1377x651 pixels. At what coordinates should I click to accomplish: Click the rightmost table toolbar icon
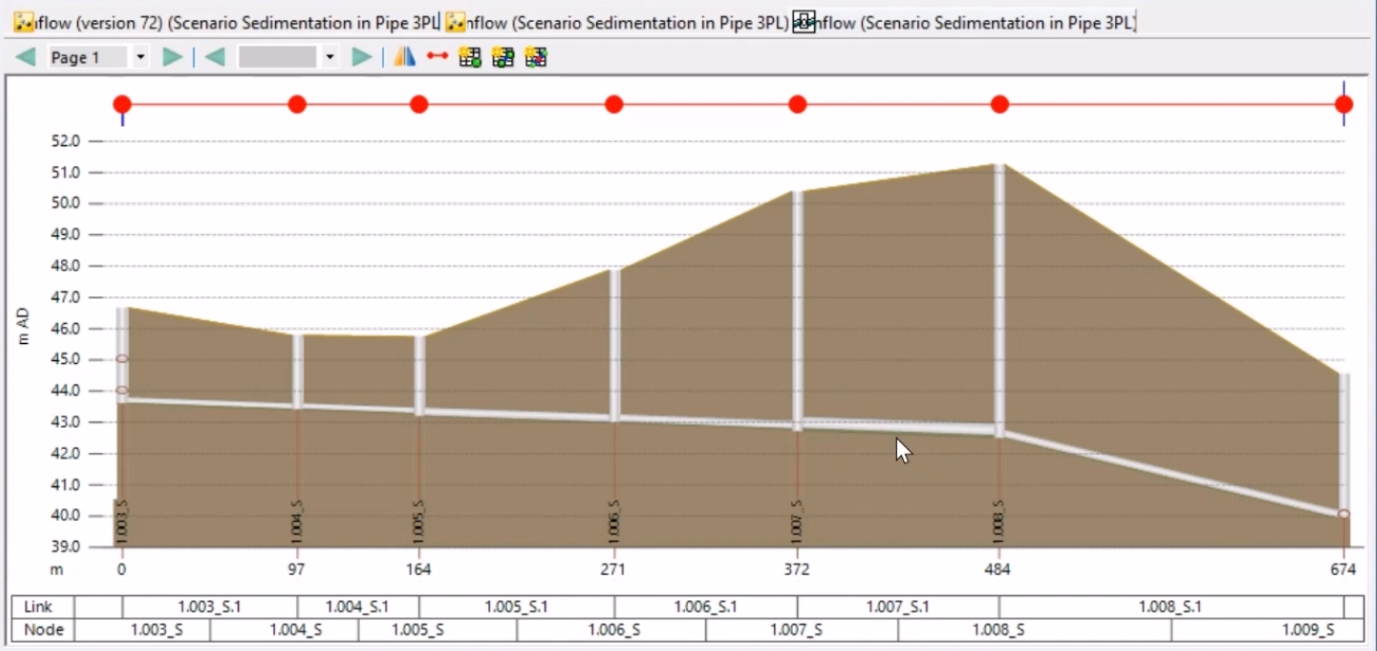(537, 57)
